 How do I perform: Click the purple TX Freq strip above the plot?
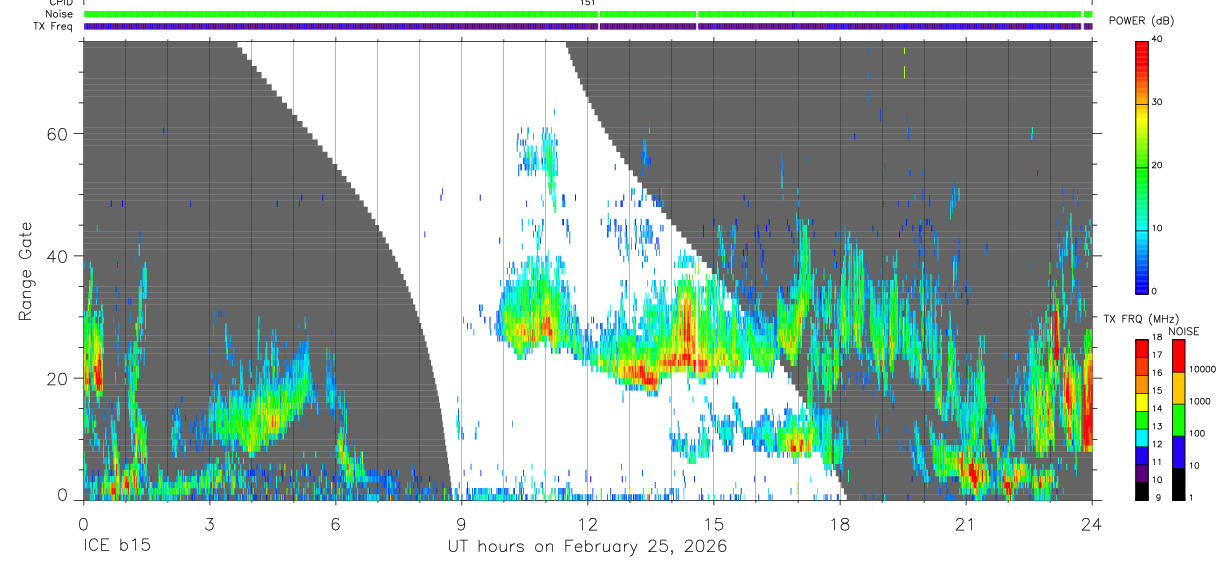tap(588, 26)
